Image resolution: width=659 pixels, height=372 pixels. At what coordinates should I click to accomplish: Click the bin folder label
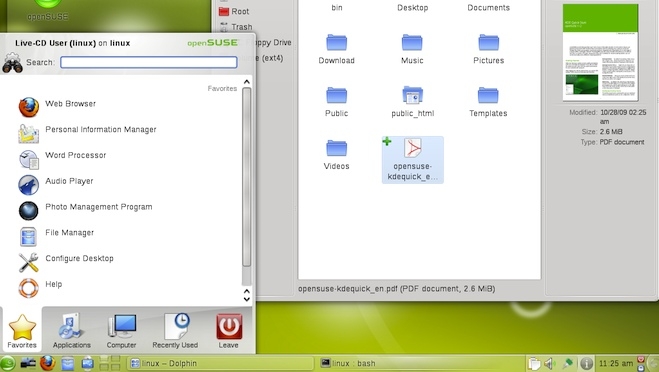(337, 8)
